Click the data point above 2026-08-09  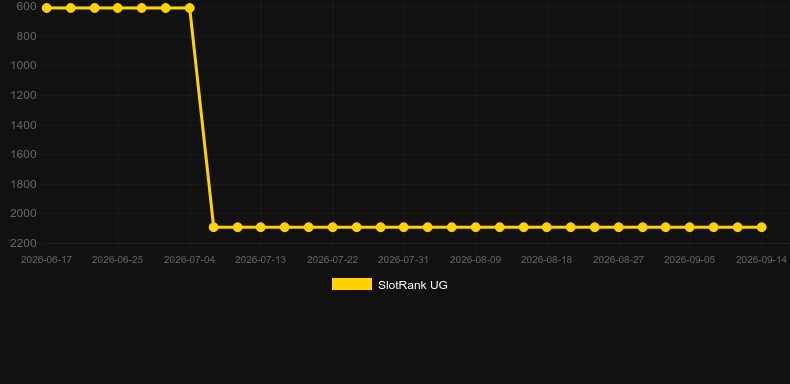pyautogui.click(x=475, y=227)
